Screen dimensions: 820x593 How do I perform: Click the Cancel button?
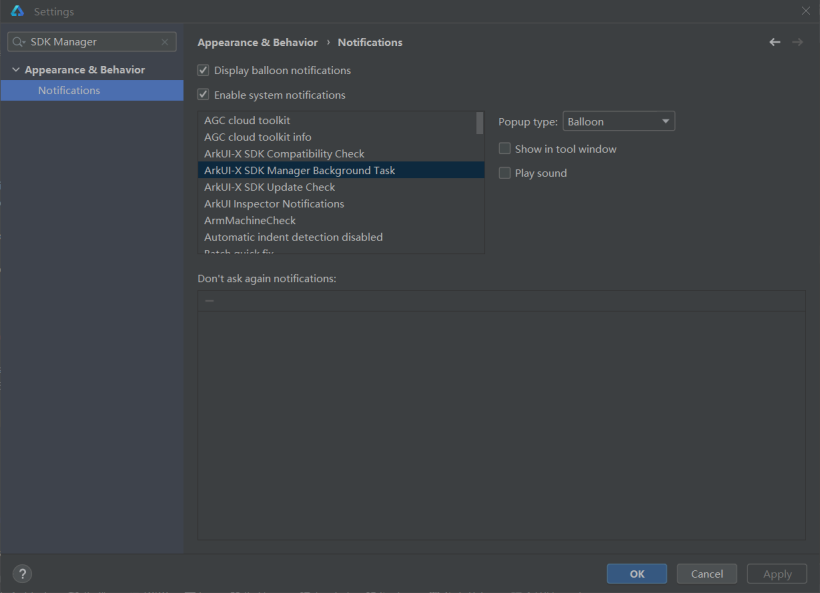pyautogui.click(x=707, y=574)
